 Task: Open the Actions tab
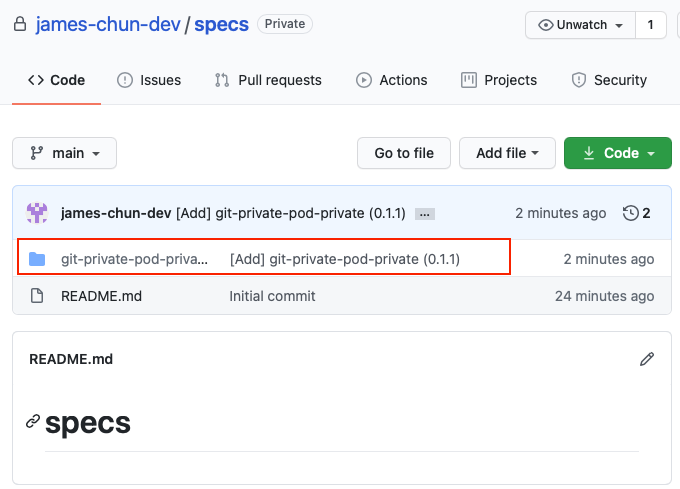coord(392,80)
